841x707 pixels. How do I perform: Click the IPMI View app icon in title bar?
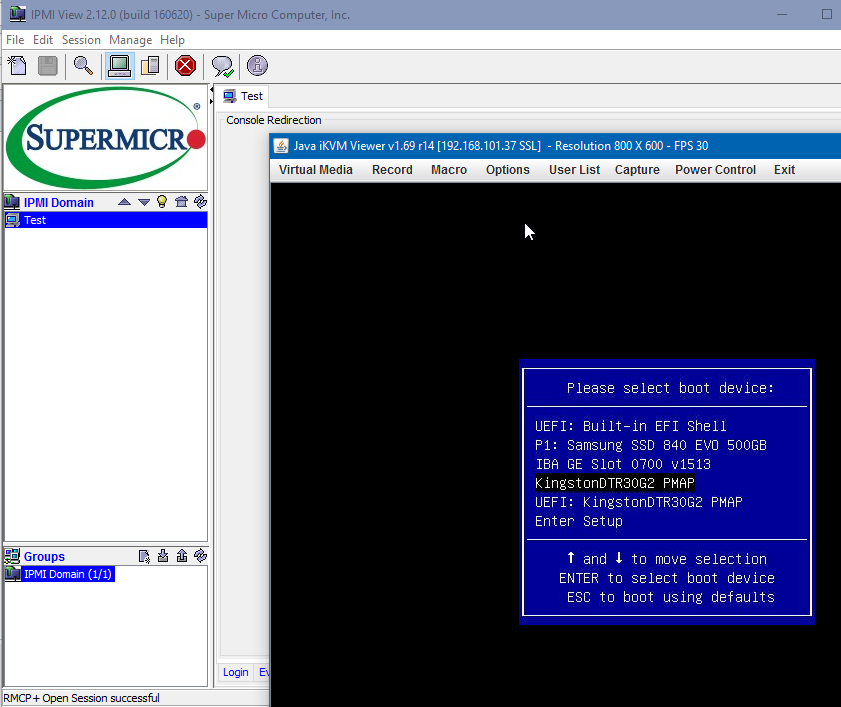click(x=17, y=14)
